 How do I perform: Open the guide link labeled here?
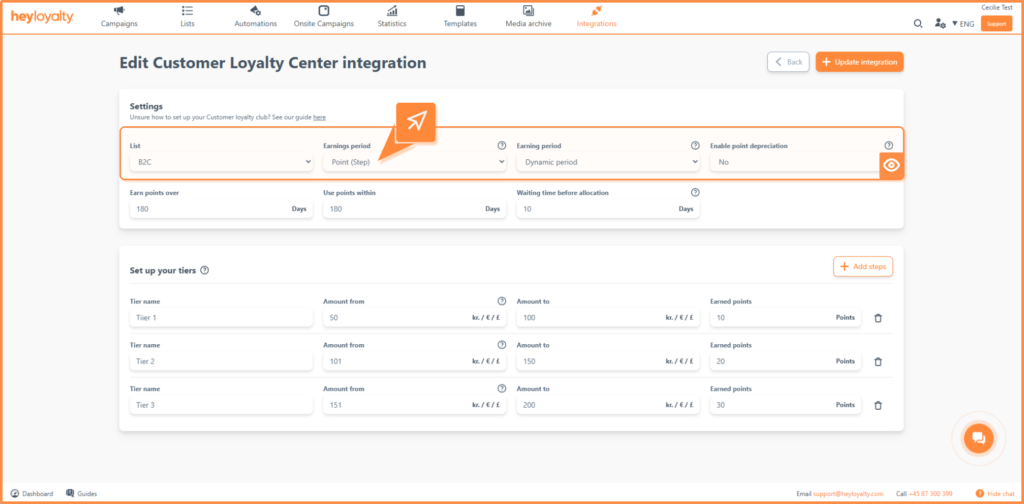coord(319,118)
